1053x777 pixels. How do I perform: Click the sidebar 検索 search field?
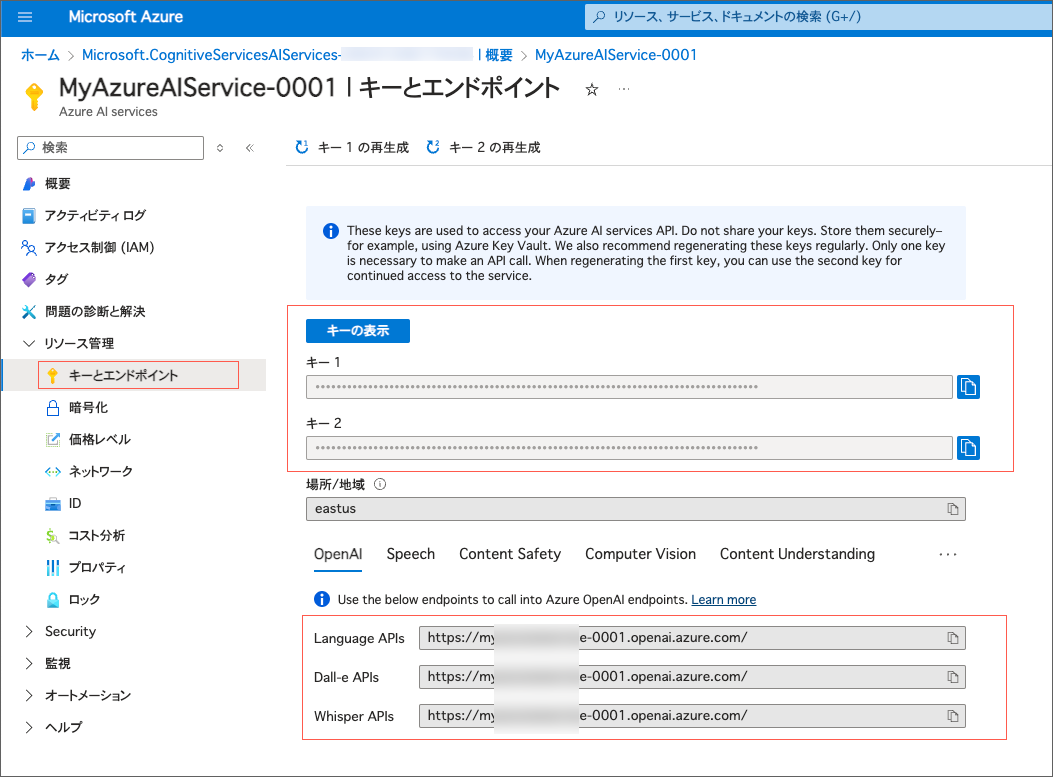(111, 148)
